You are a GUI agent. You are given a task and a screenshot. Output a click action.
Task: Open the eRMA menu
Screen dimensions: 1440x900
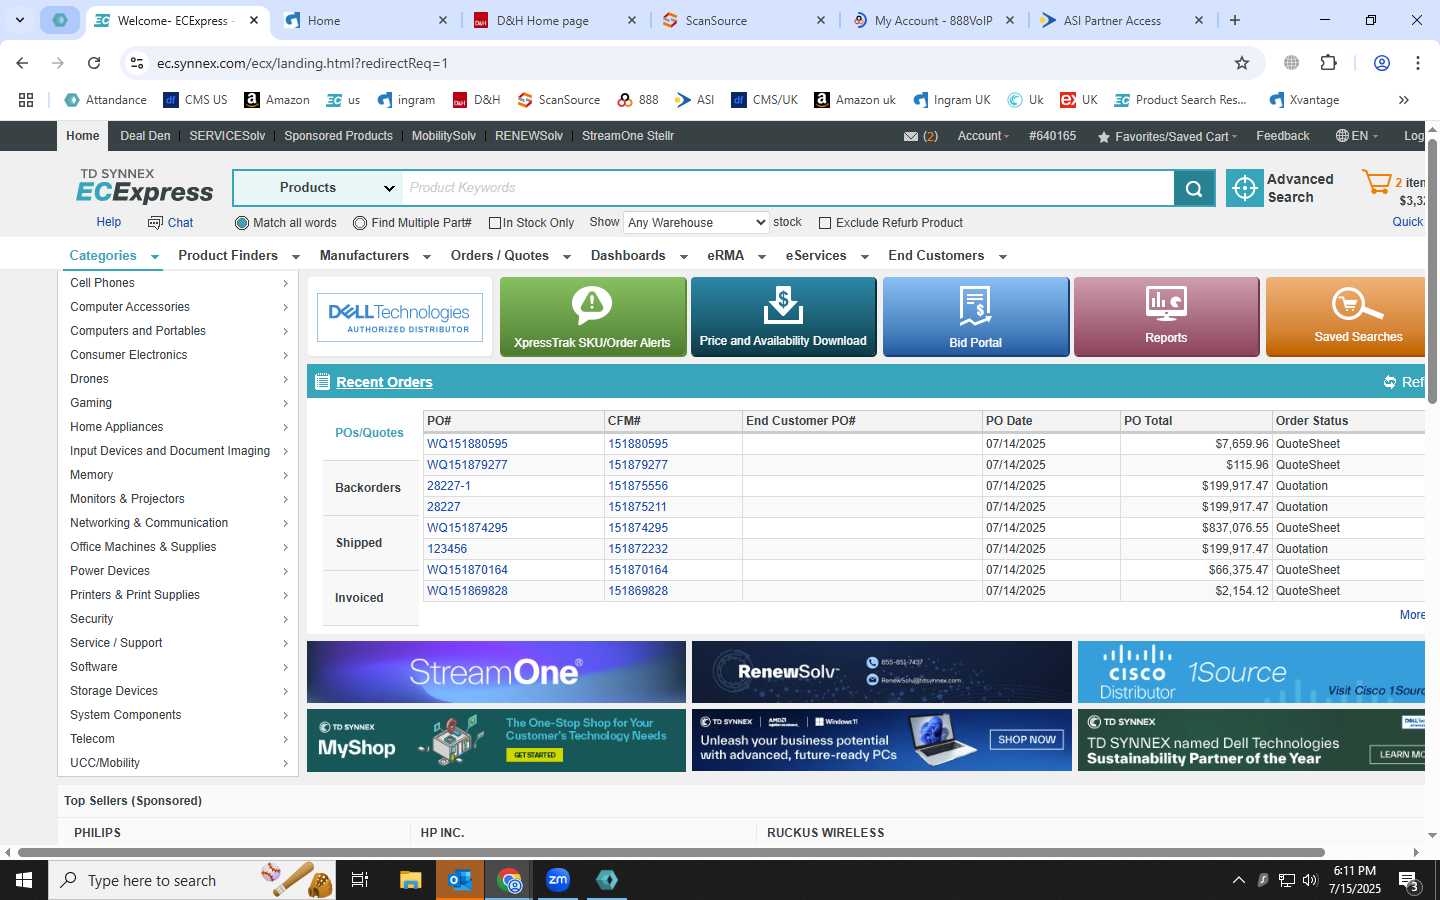coord(736,256)
